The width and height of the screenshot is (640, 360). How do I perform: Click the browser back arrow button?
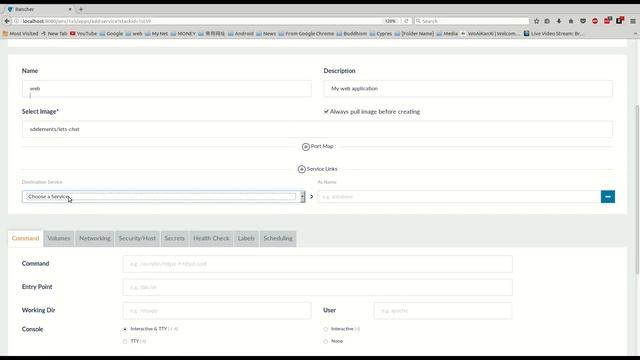point(7,21)
